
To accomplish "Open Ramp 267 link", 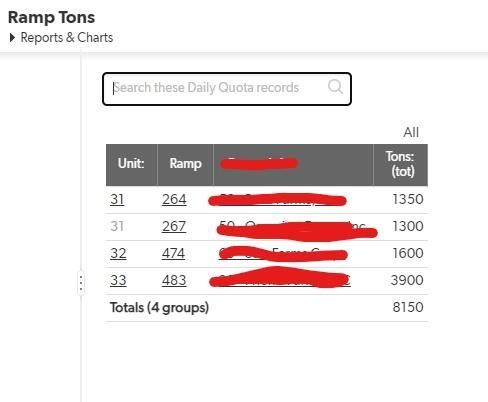I will 174,226.
